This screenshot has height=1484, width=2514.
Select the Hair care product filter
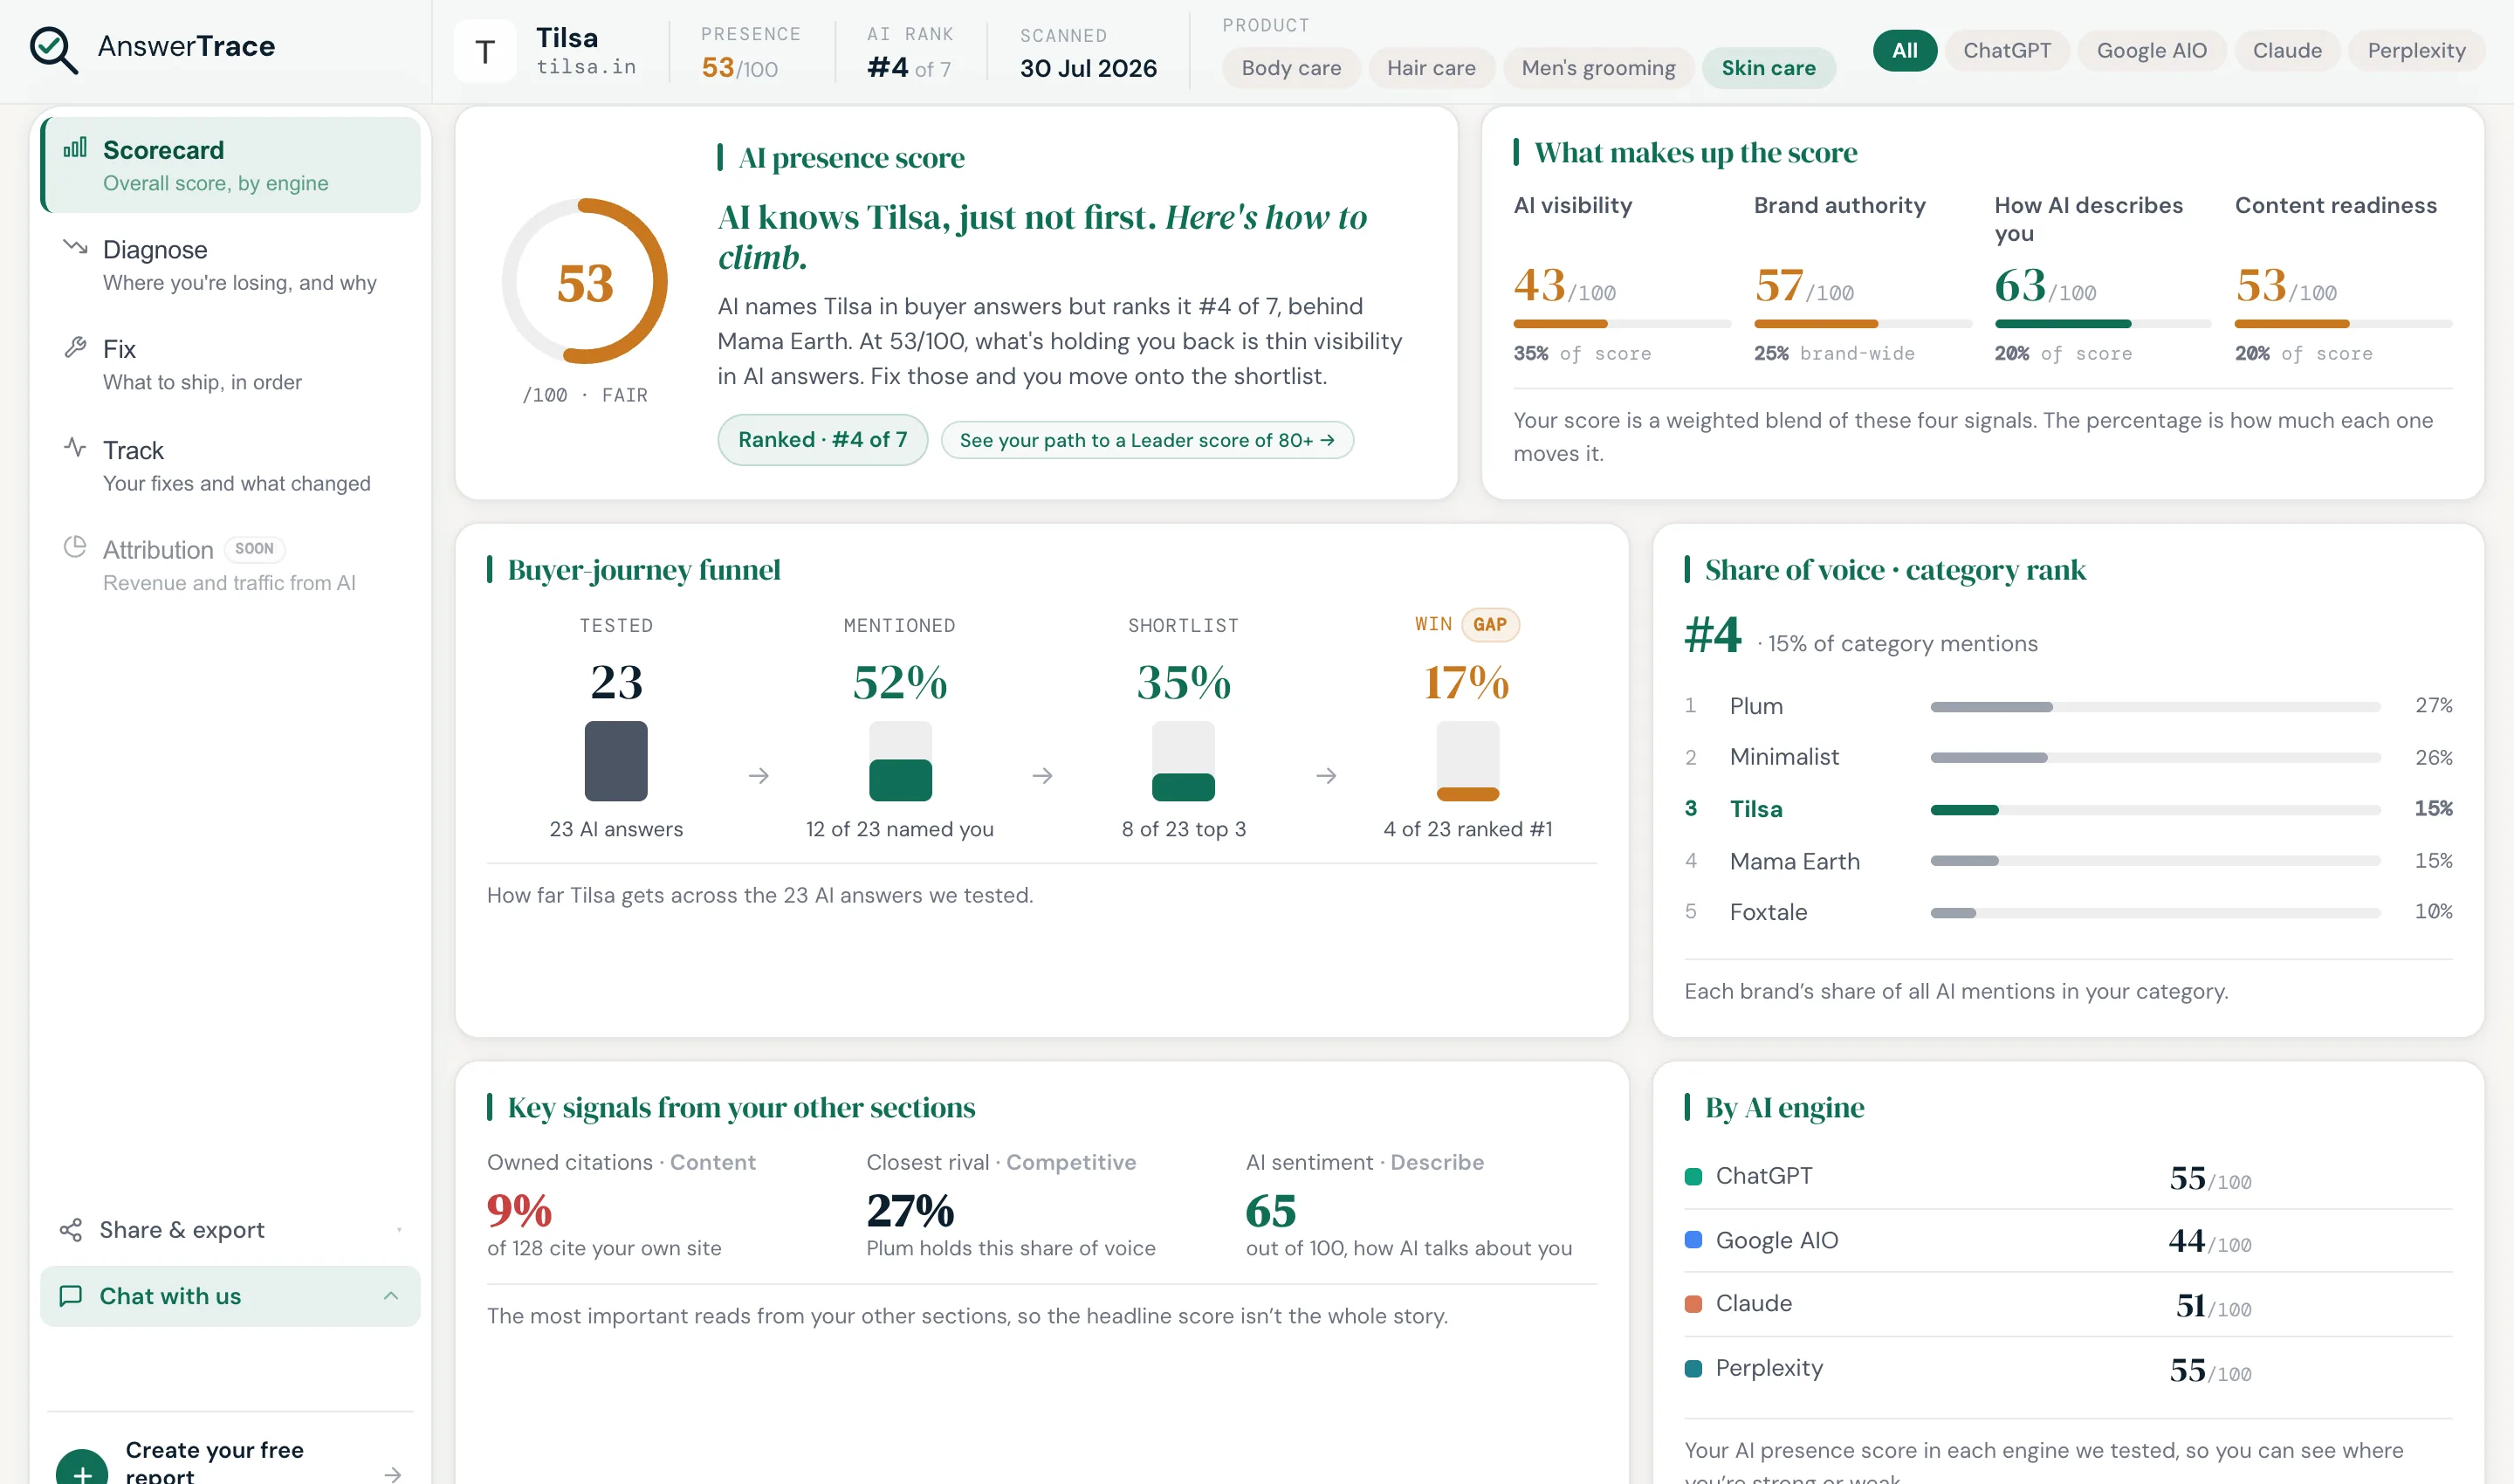[x=1430, y=68]
